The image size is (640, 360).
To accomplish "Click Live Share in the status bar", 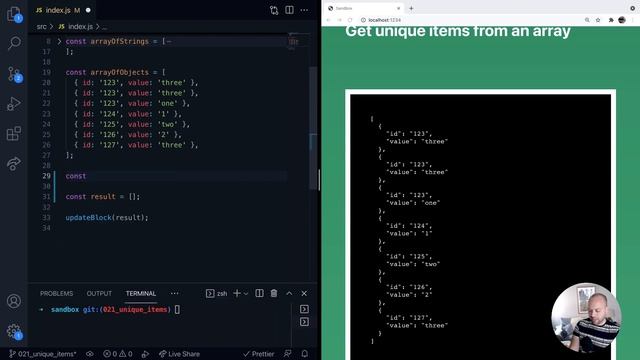I will click(x=180, y=353).
